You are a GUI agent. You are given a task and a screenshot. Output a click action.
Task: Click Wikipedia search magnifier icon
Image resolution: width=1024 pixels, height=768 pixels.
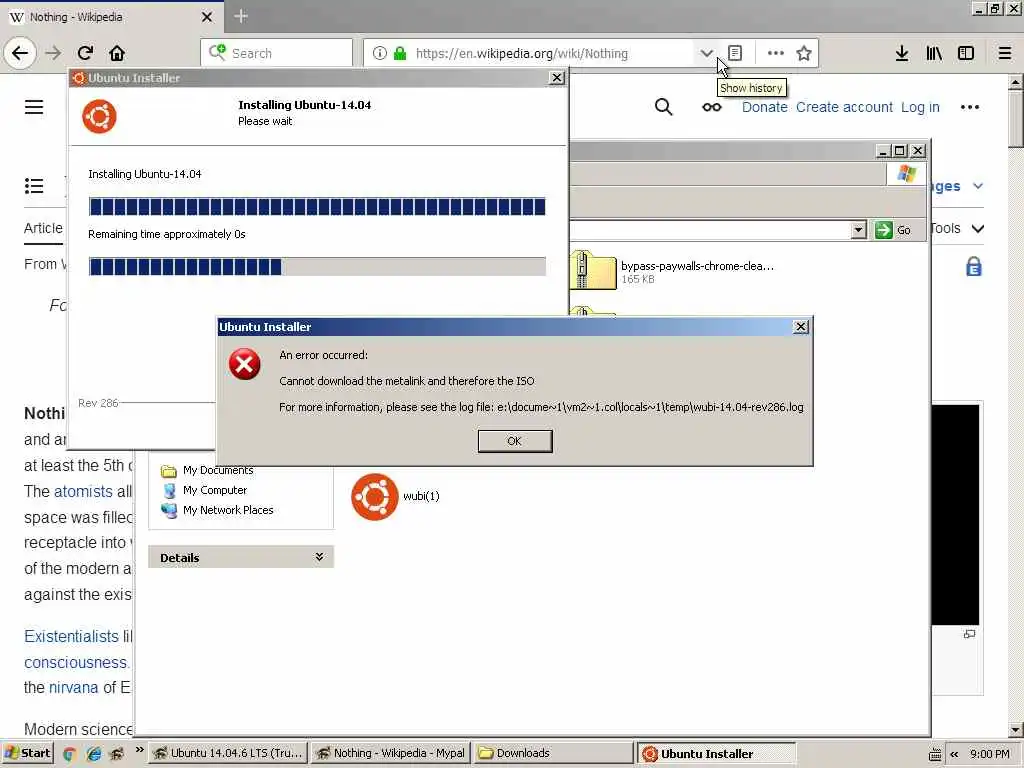663,106
